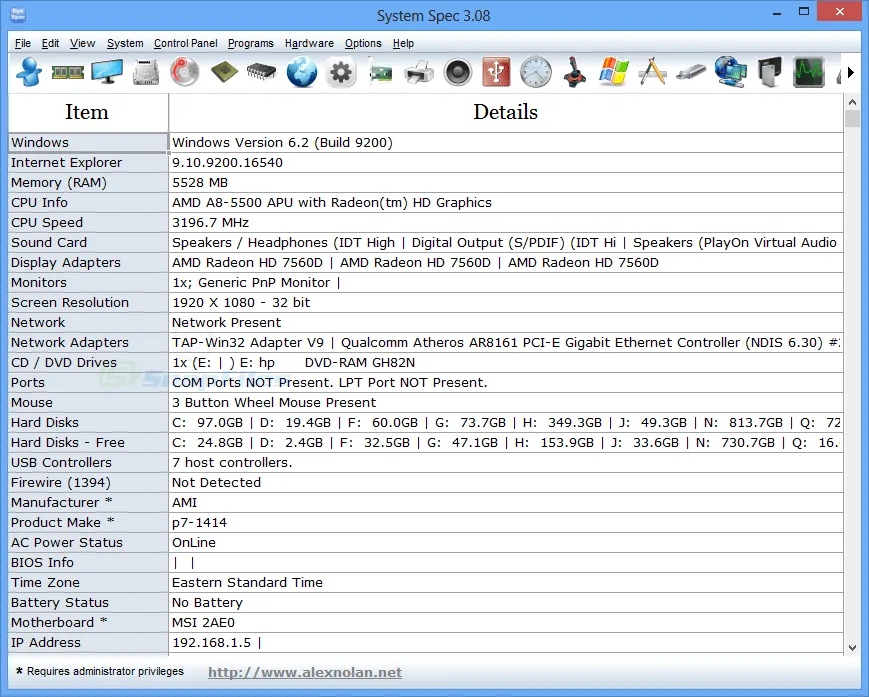
Task: Click the scrollbar down arrow
Action: tap(852, 647)
